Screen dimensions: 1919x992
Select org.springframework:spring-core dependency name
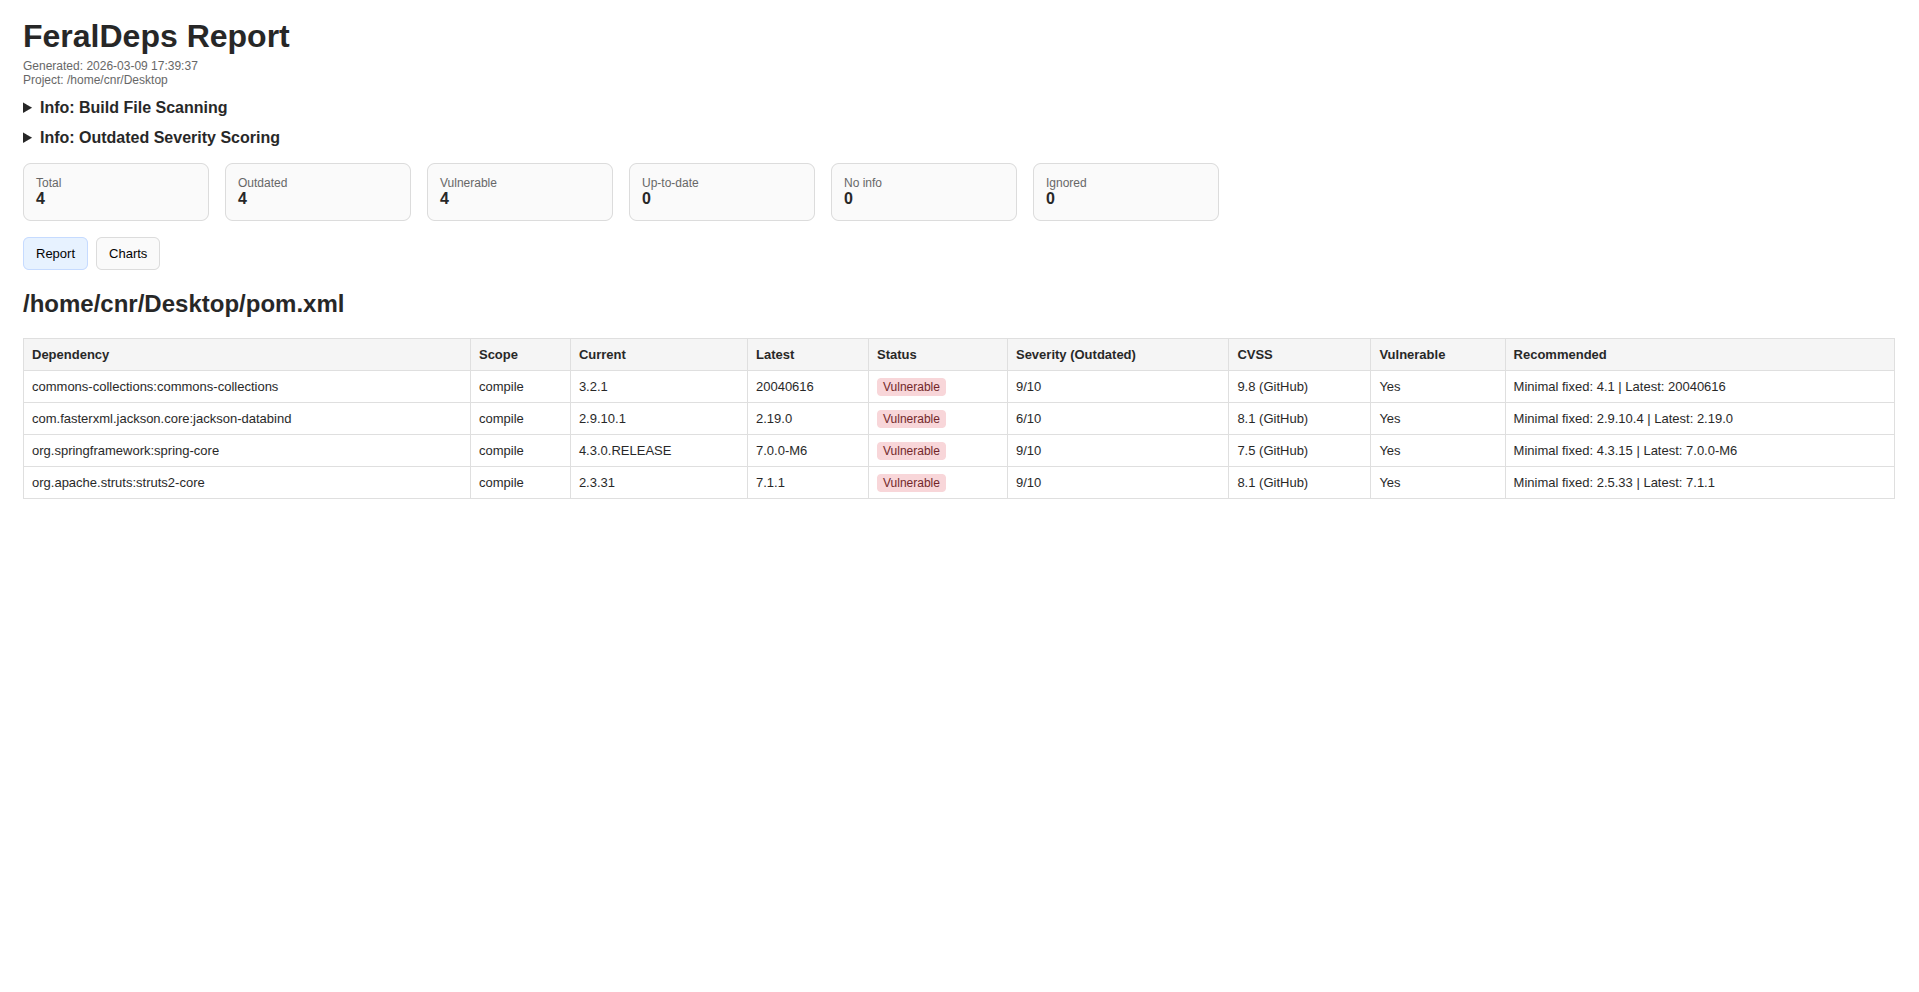(x=126, y=451)
